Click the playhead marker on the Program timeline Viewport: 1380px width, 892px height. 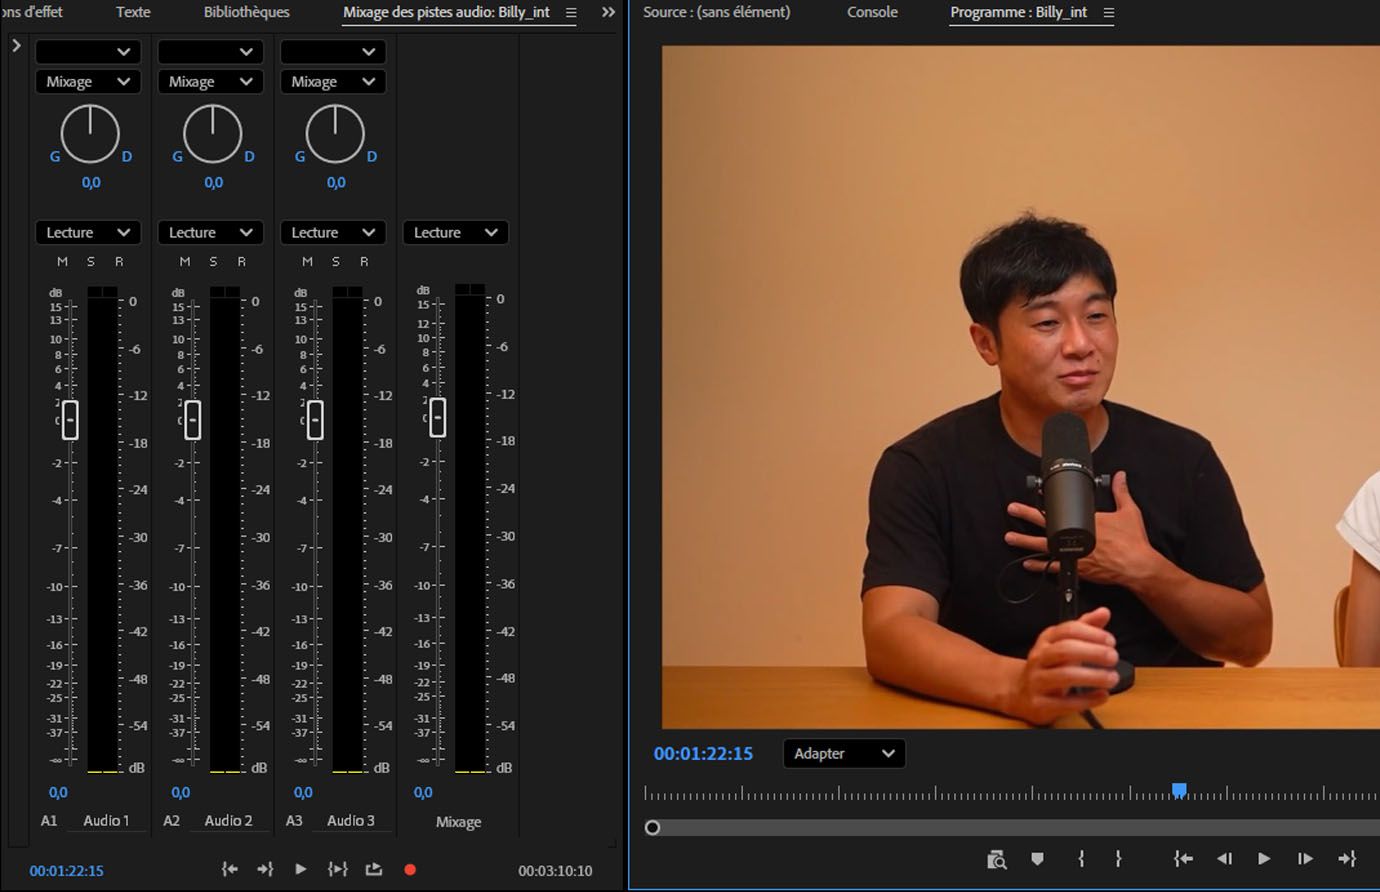click(1180, 790)
